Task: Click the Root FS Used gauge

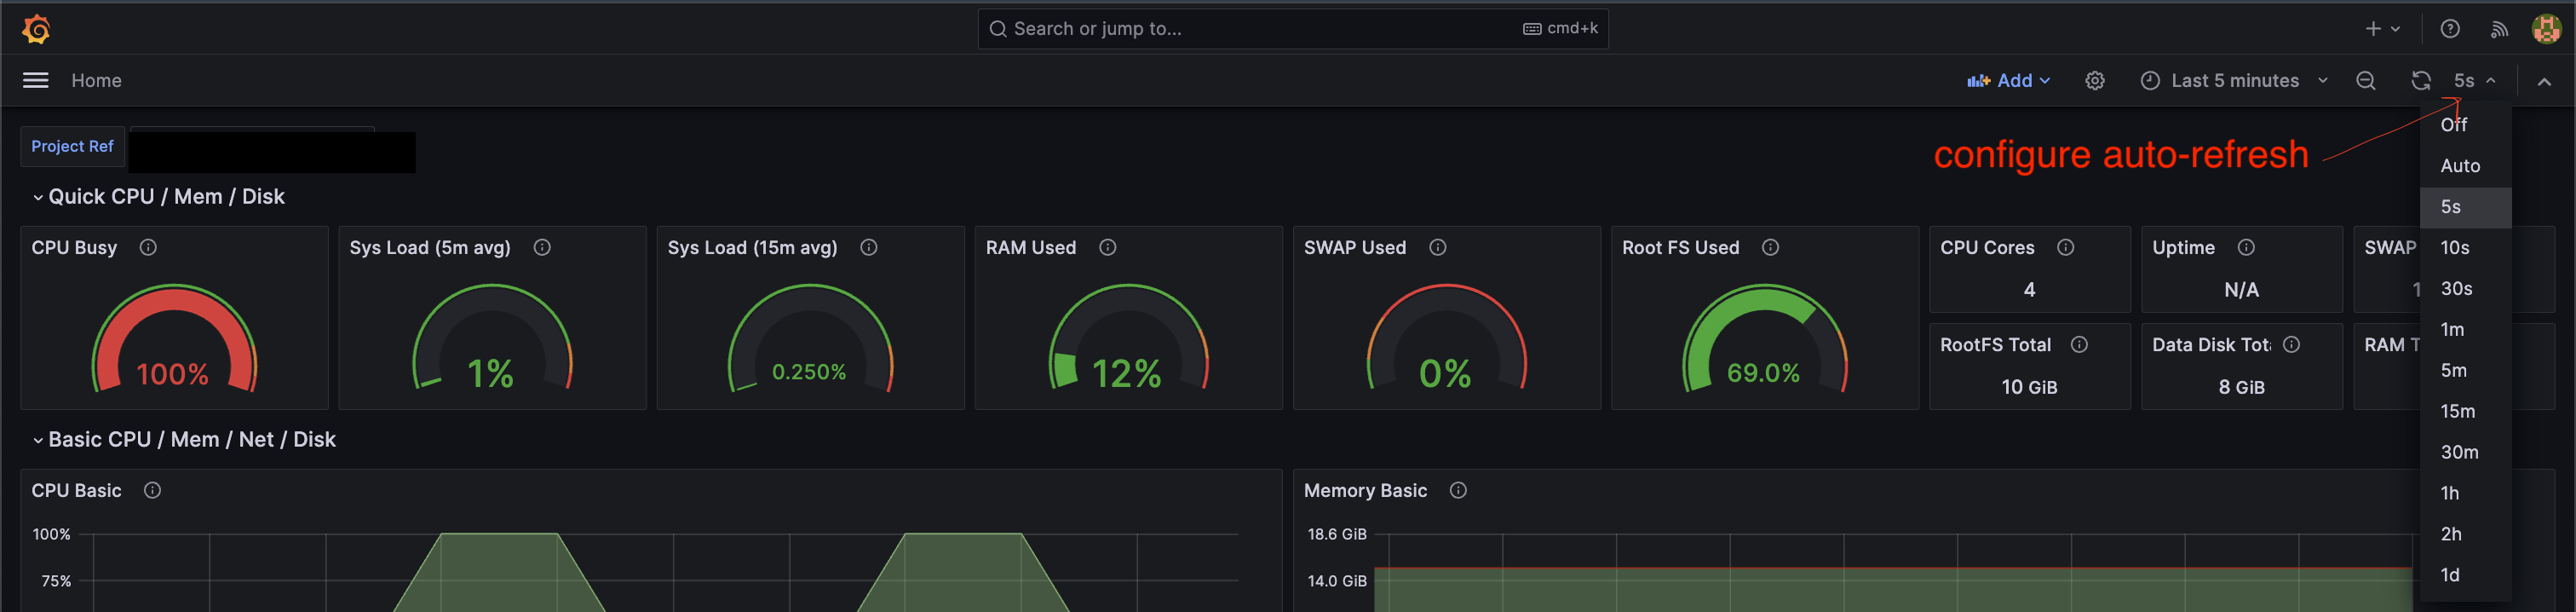Action: [x=1763, y=340]
